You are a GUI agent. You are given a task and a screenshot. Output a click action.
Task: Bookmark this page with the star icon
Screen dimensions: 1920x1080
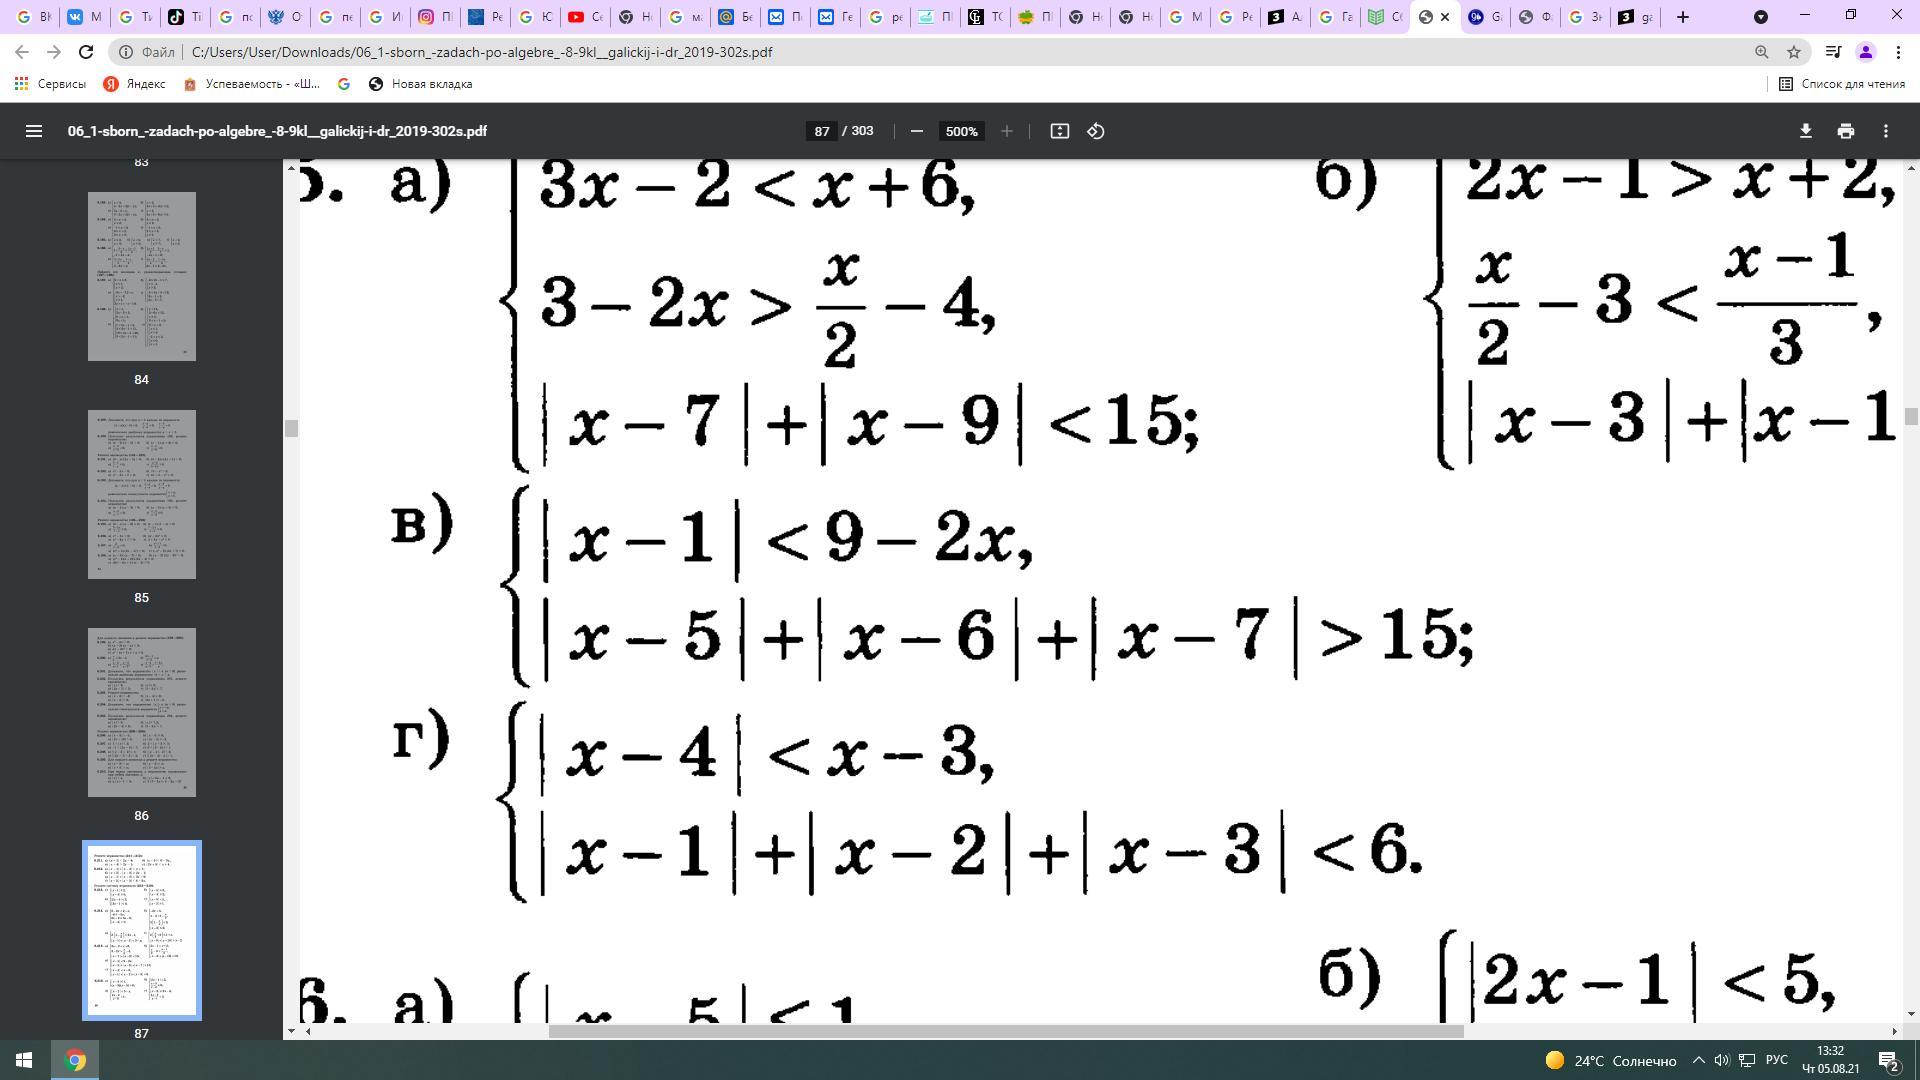[1794, 52]
